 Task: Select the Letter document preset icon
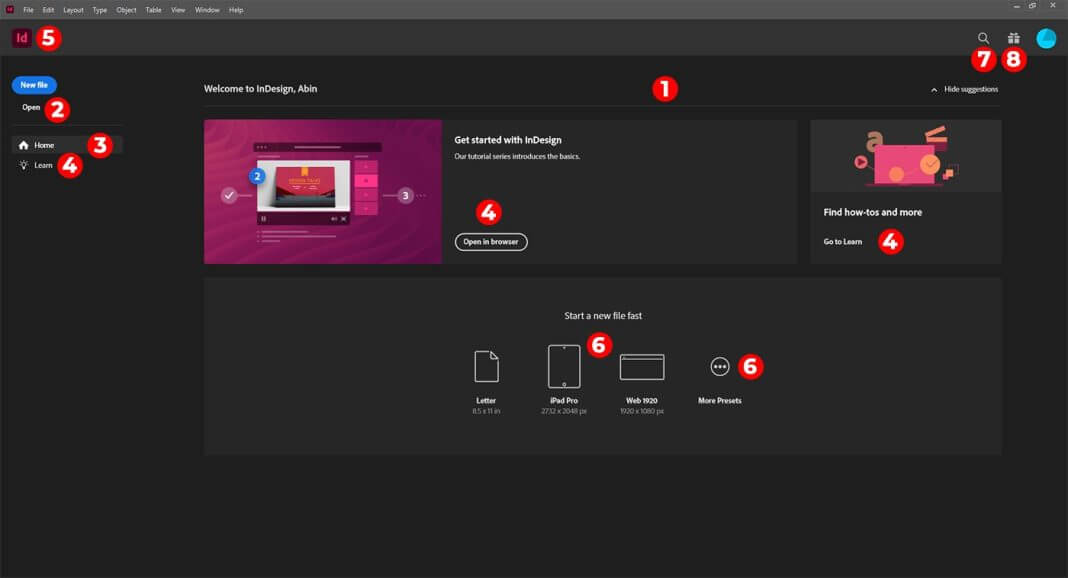(x=486, y=366)
